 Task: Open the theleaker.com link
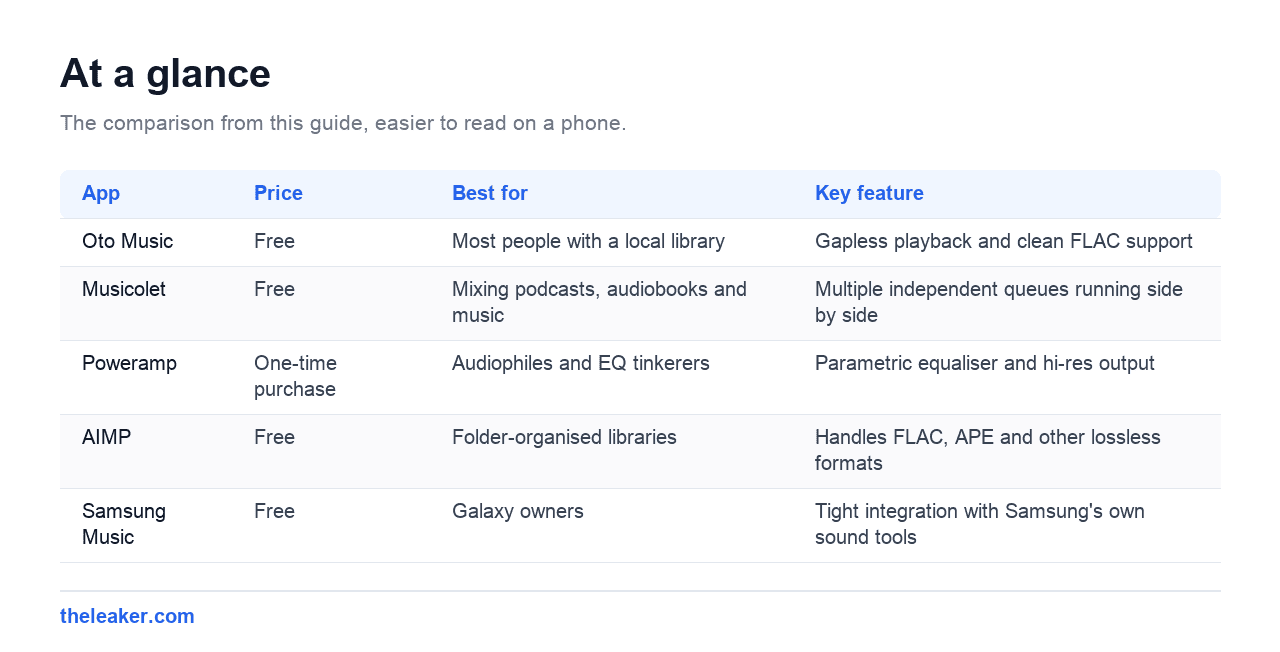127,616
